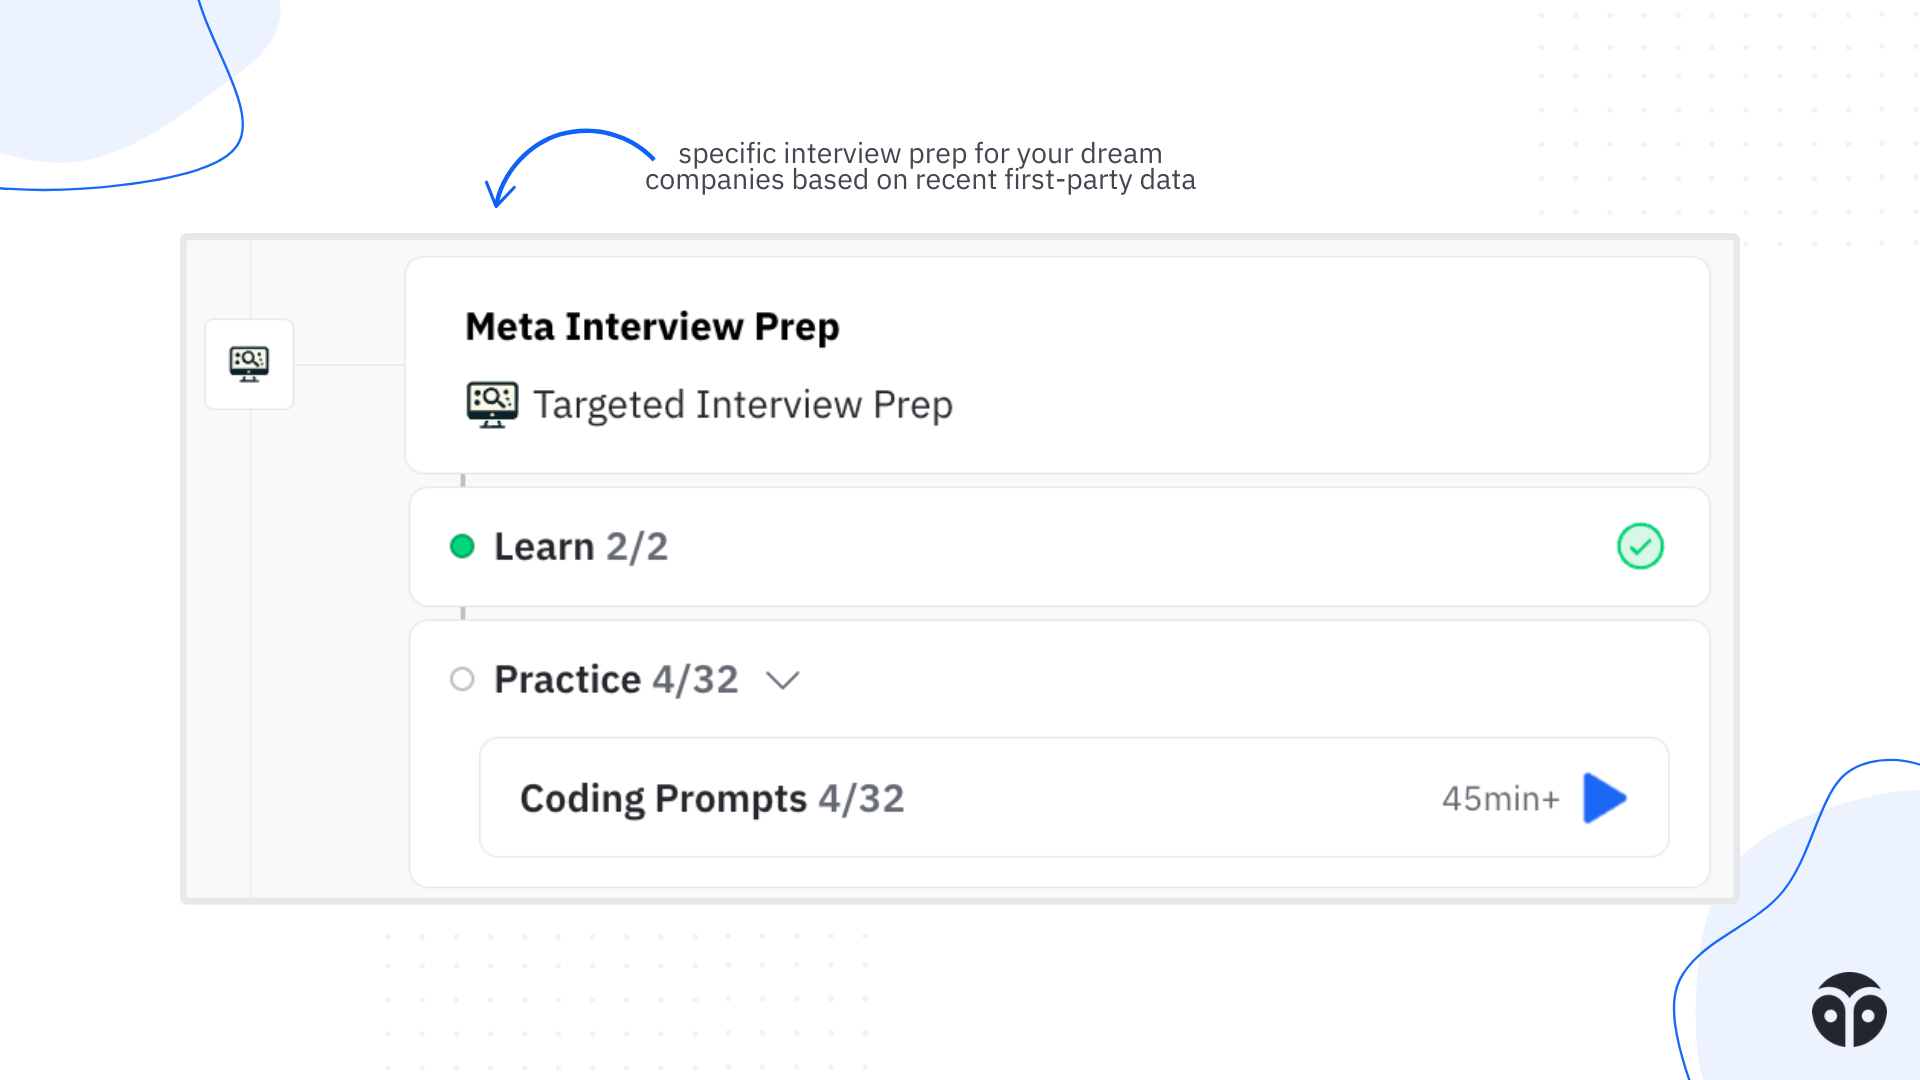Select the empty circle beside Practice
Viewport: 1920px width, 1080px height.
tap(462, 680)
